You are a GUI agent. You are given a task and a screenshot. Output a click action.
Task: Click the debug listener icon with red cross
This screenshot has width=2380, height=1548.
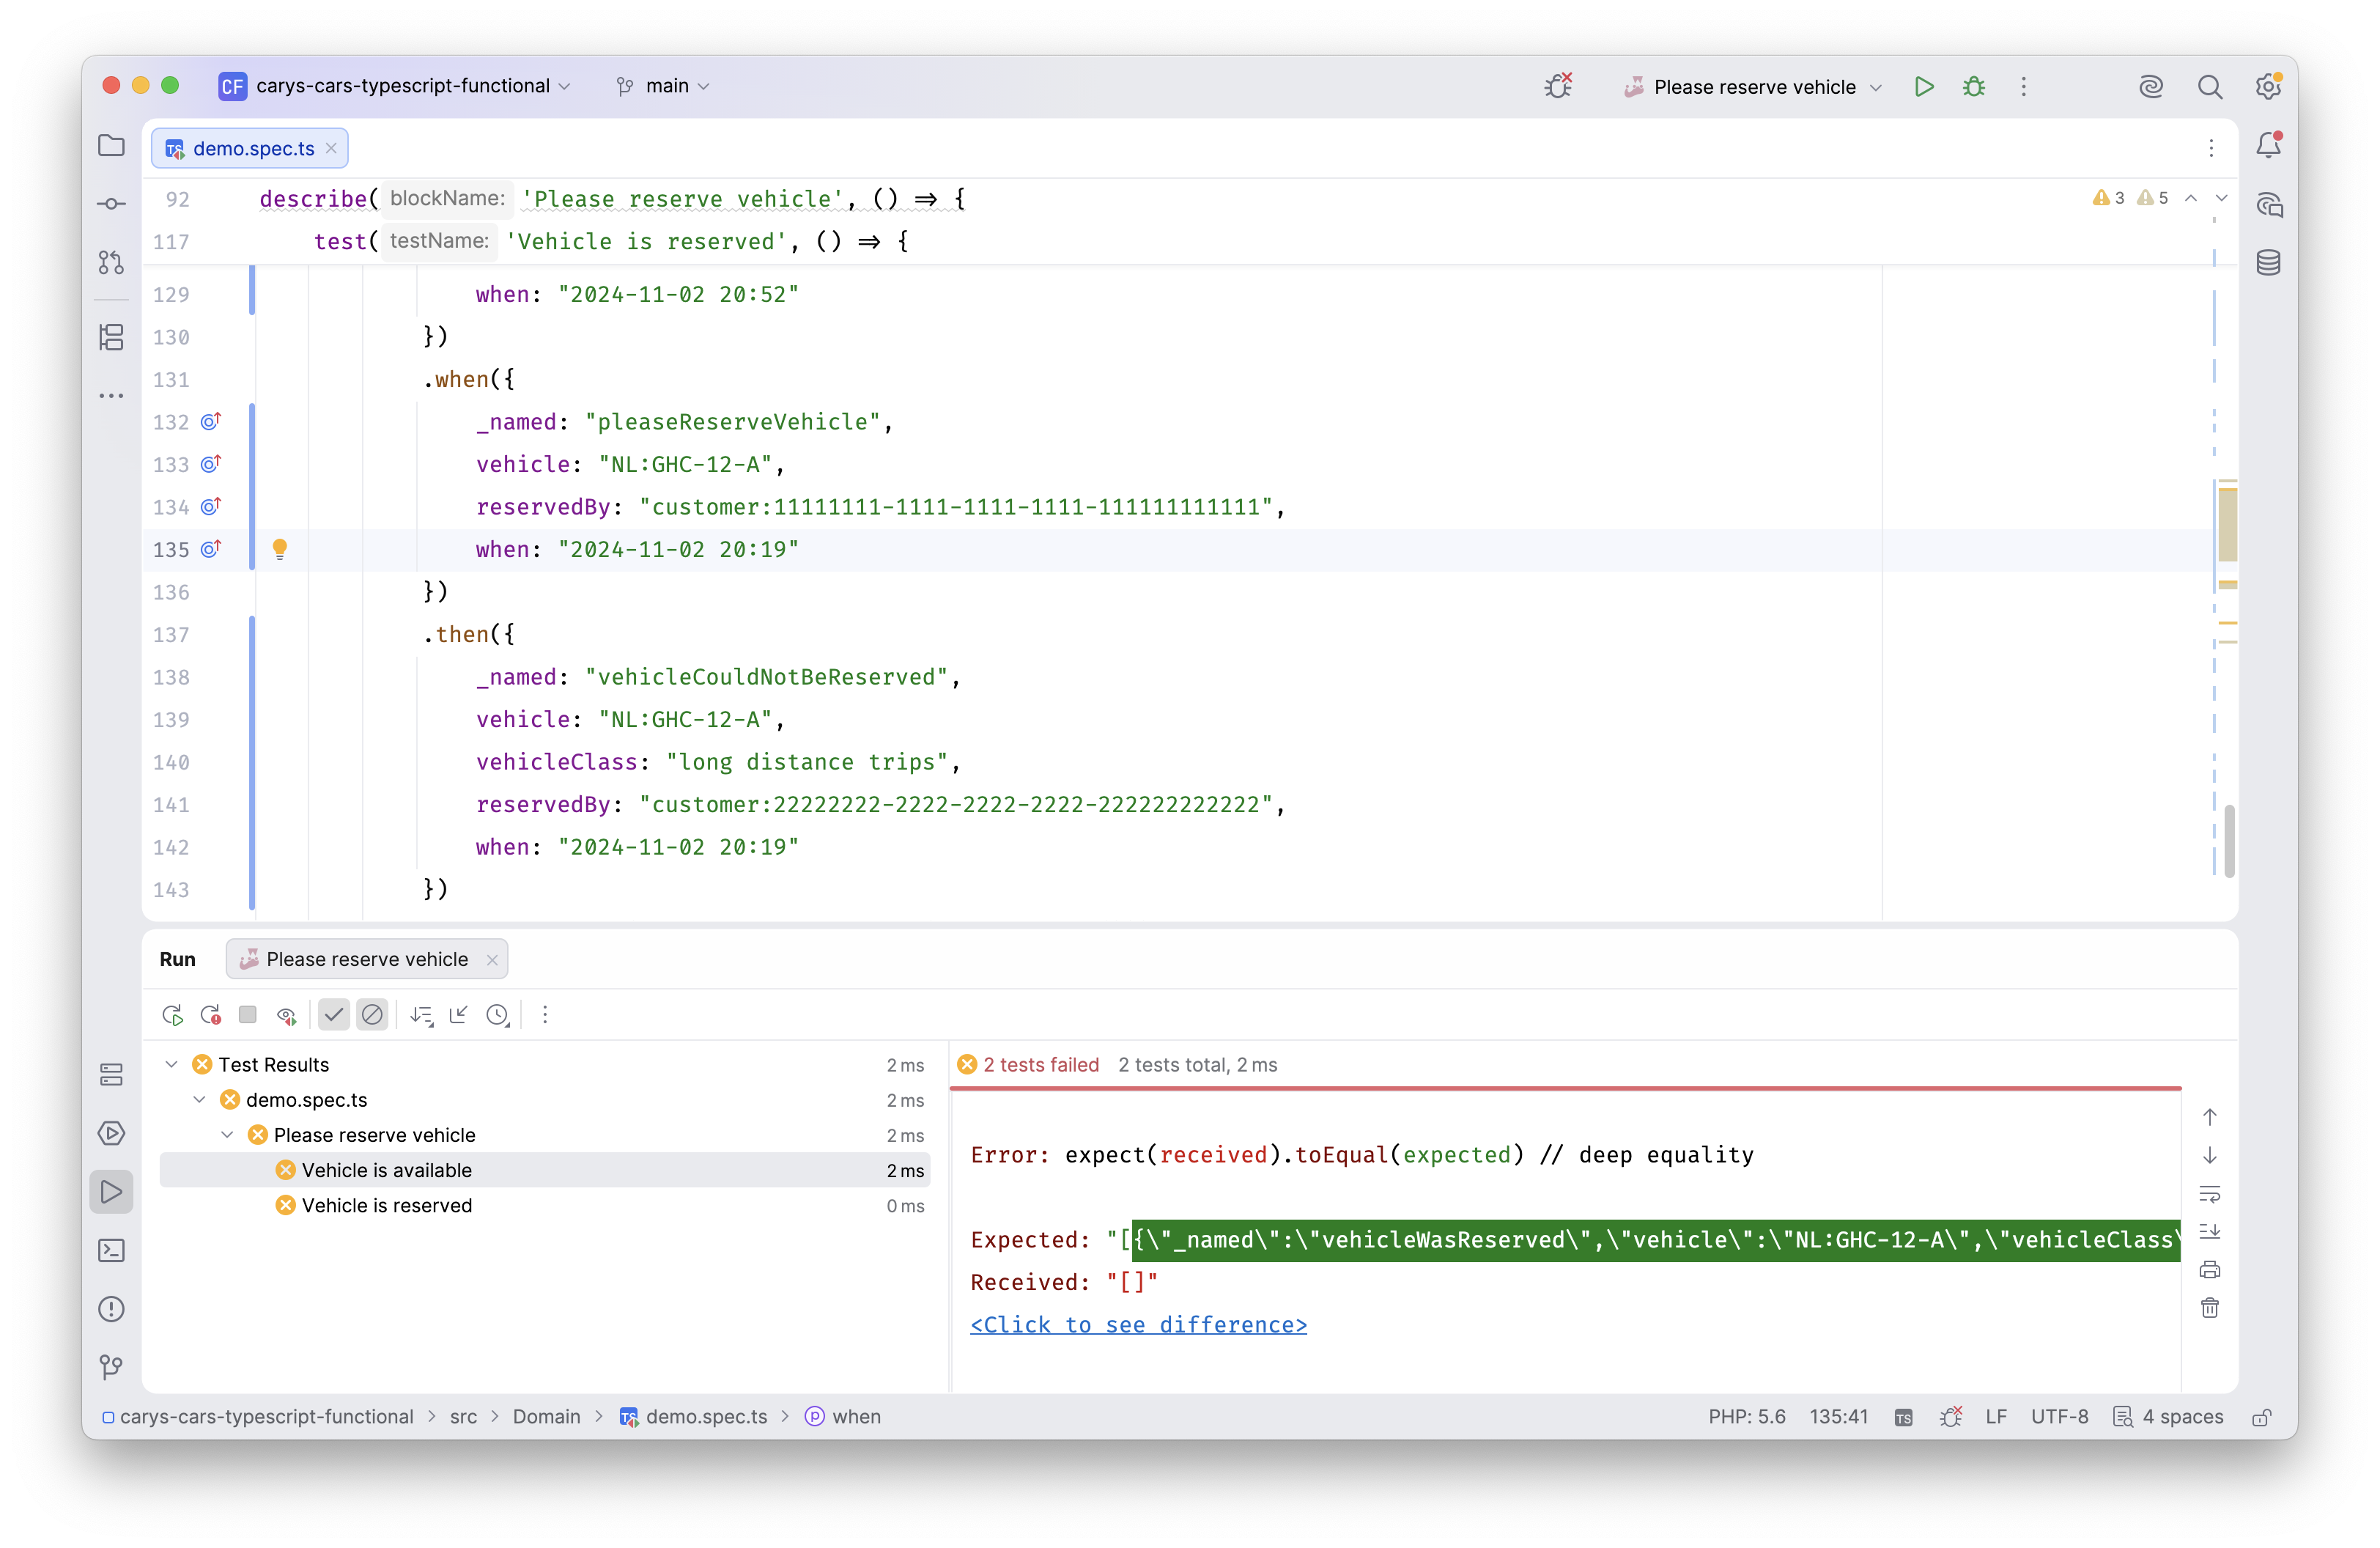[x=1558, y=86]
